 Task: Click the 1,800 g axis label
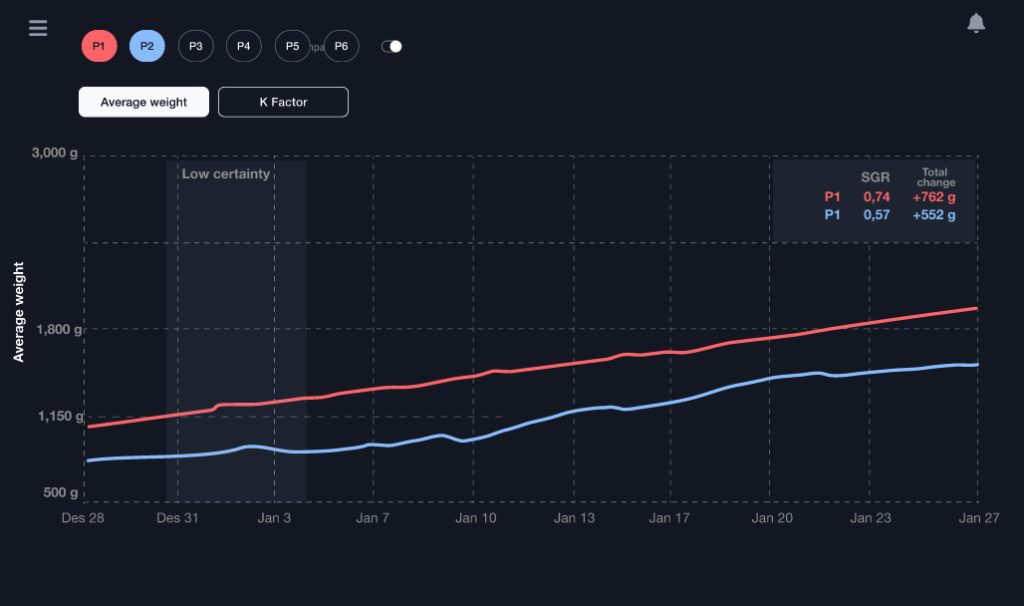point(56,329)
